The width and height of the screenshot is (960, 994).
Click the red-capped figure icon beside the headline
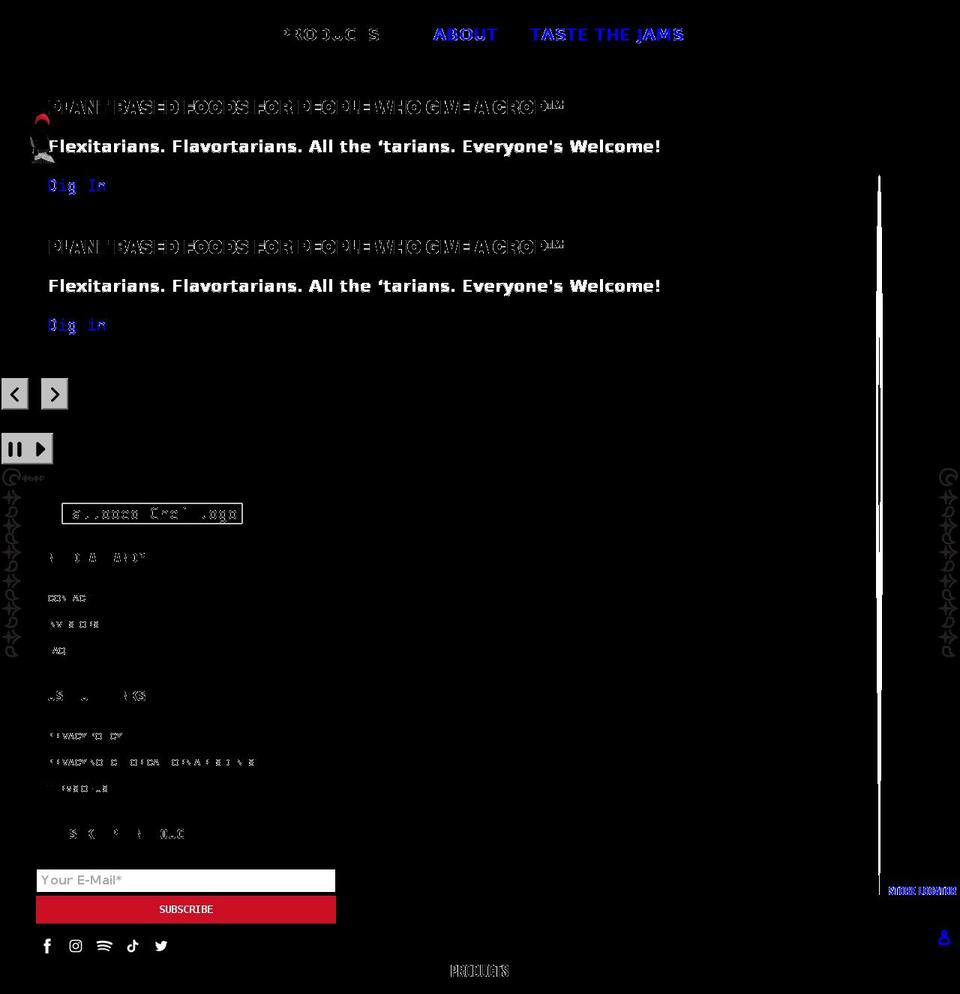[x=41, y=138]
